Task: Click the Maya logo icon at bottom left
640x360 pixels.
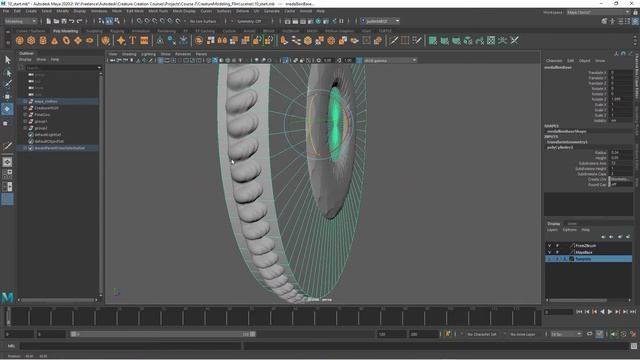Action: [x=7, y=297]
